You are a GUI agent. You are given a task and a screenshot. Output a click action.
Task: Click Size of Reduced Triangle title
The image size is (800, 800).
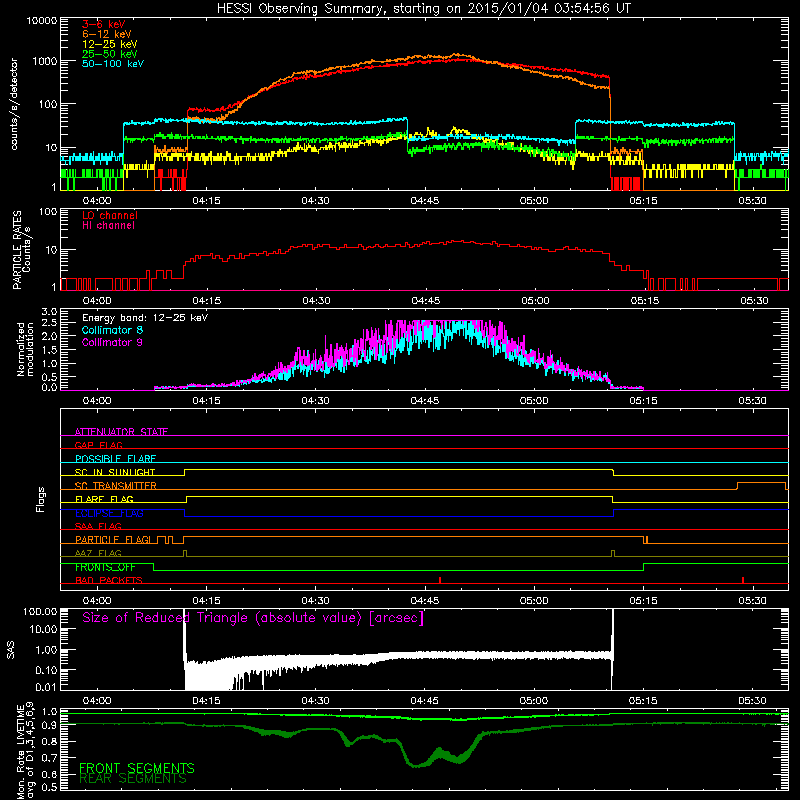coord(253,618)
